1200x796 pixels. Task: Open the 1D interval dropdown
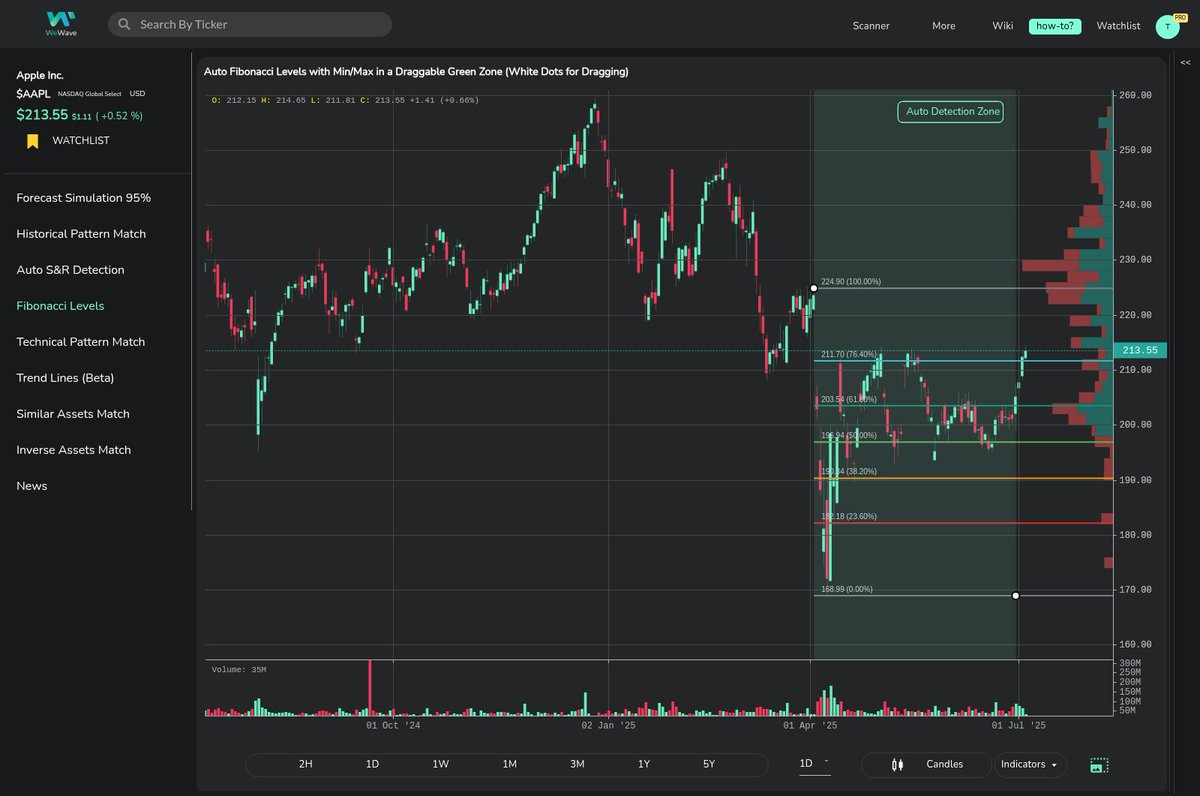pos(814,764)
